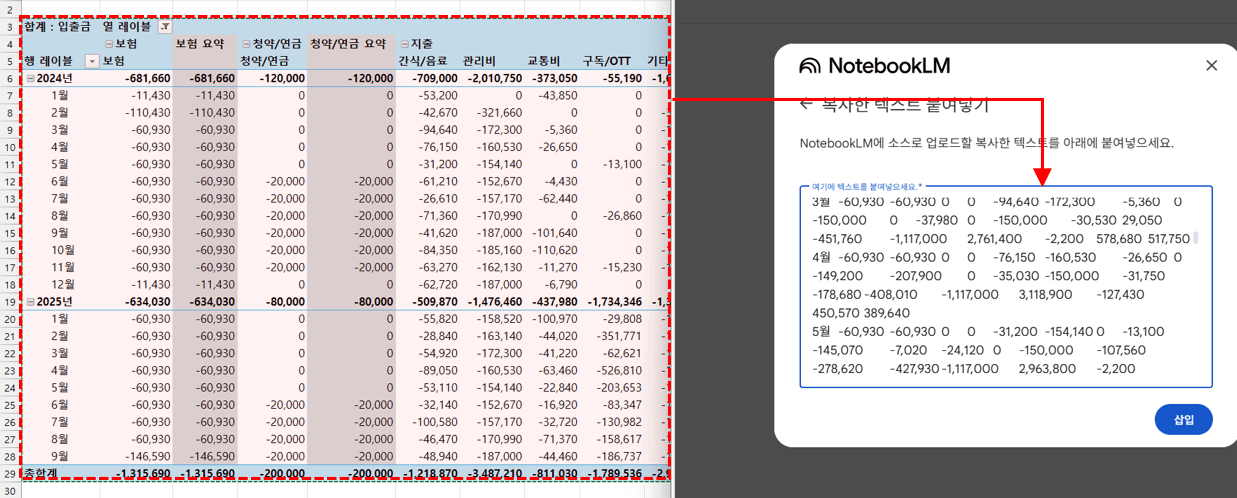Open the 행 레이블 row filter dropdown
Screen dimensions: 1237x498
(93, 61)
